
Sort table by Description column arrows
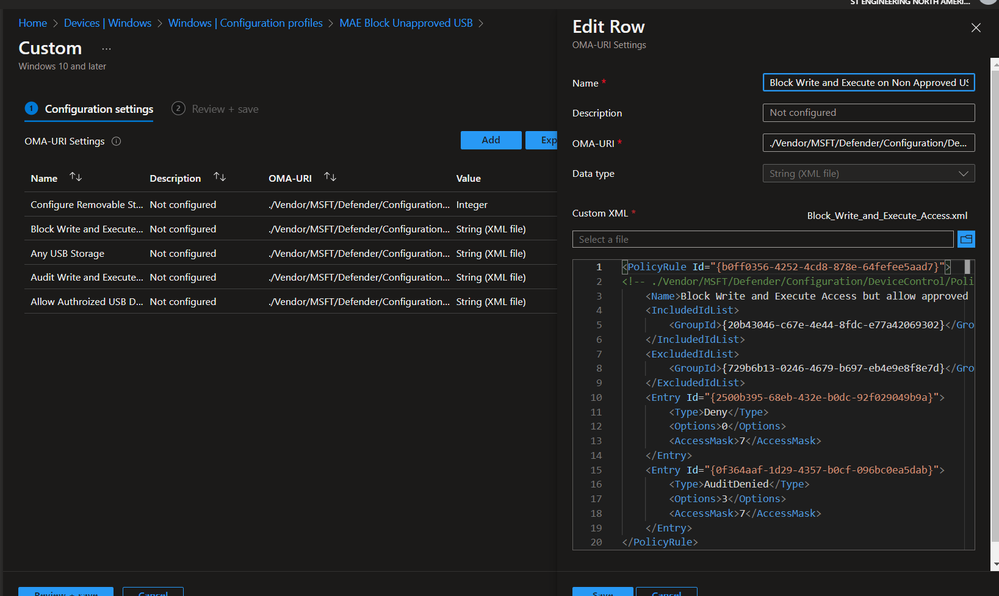220,177
